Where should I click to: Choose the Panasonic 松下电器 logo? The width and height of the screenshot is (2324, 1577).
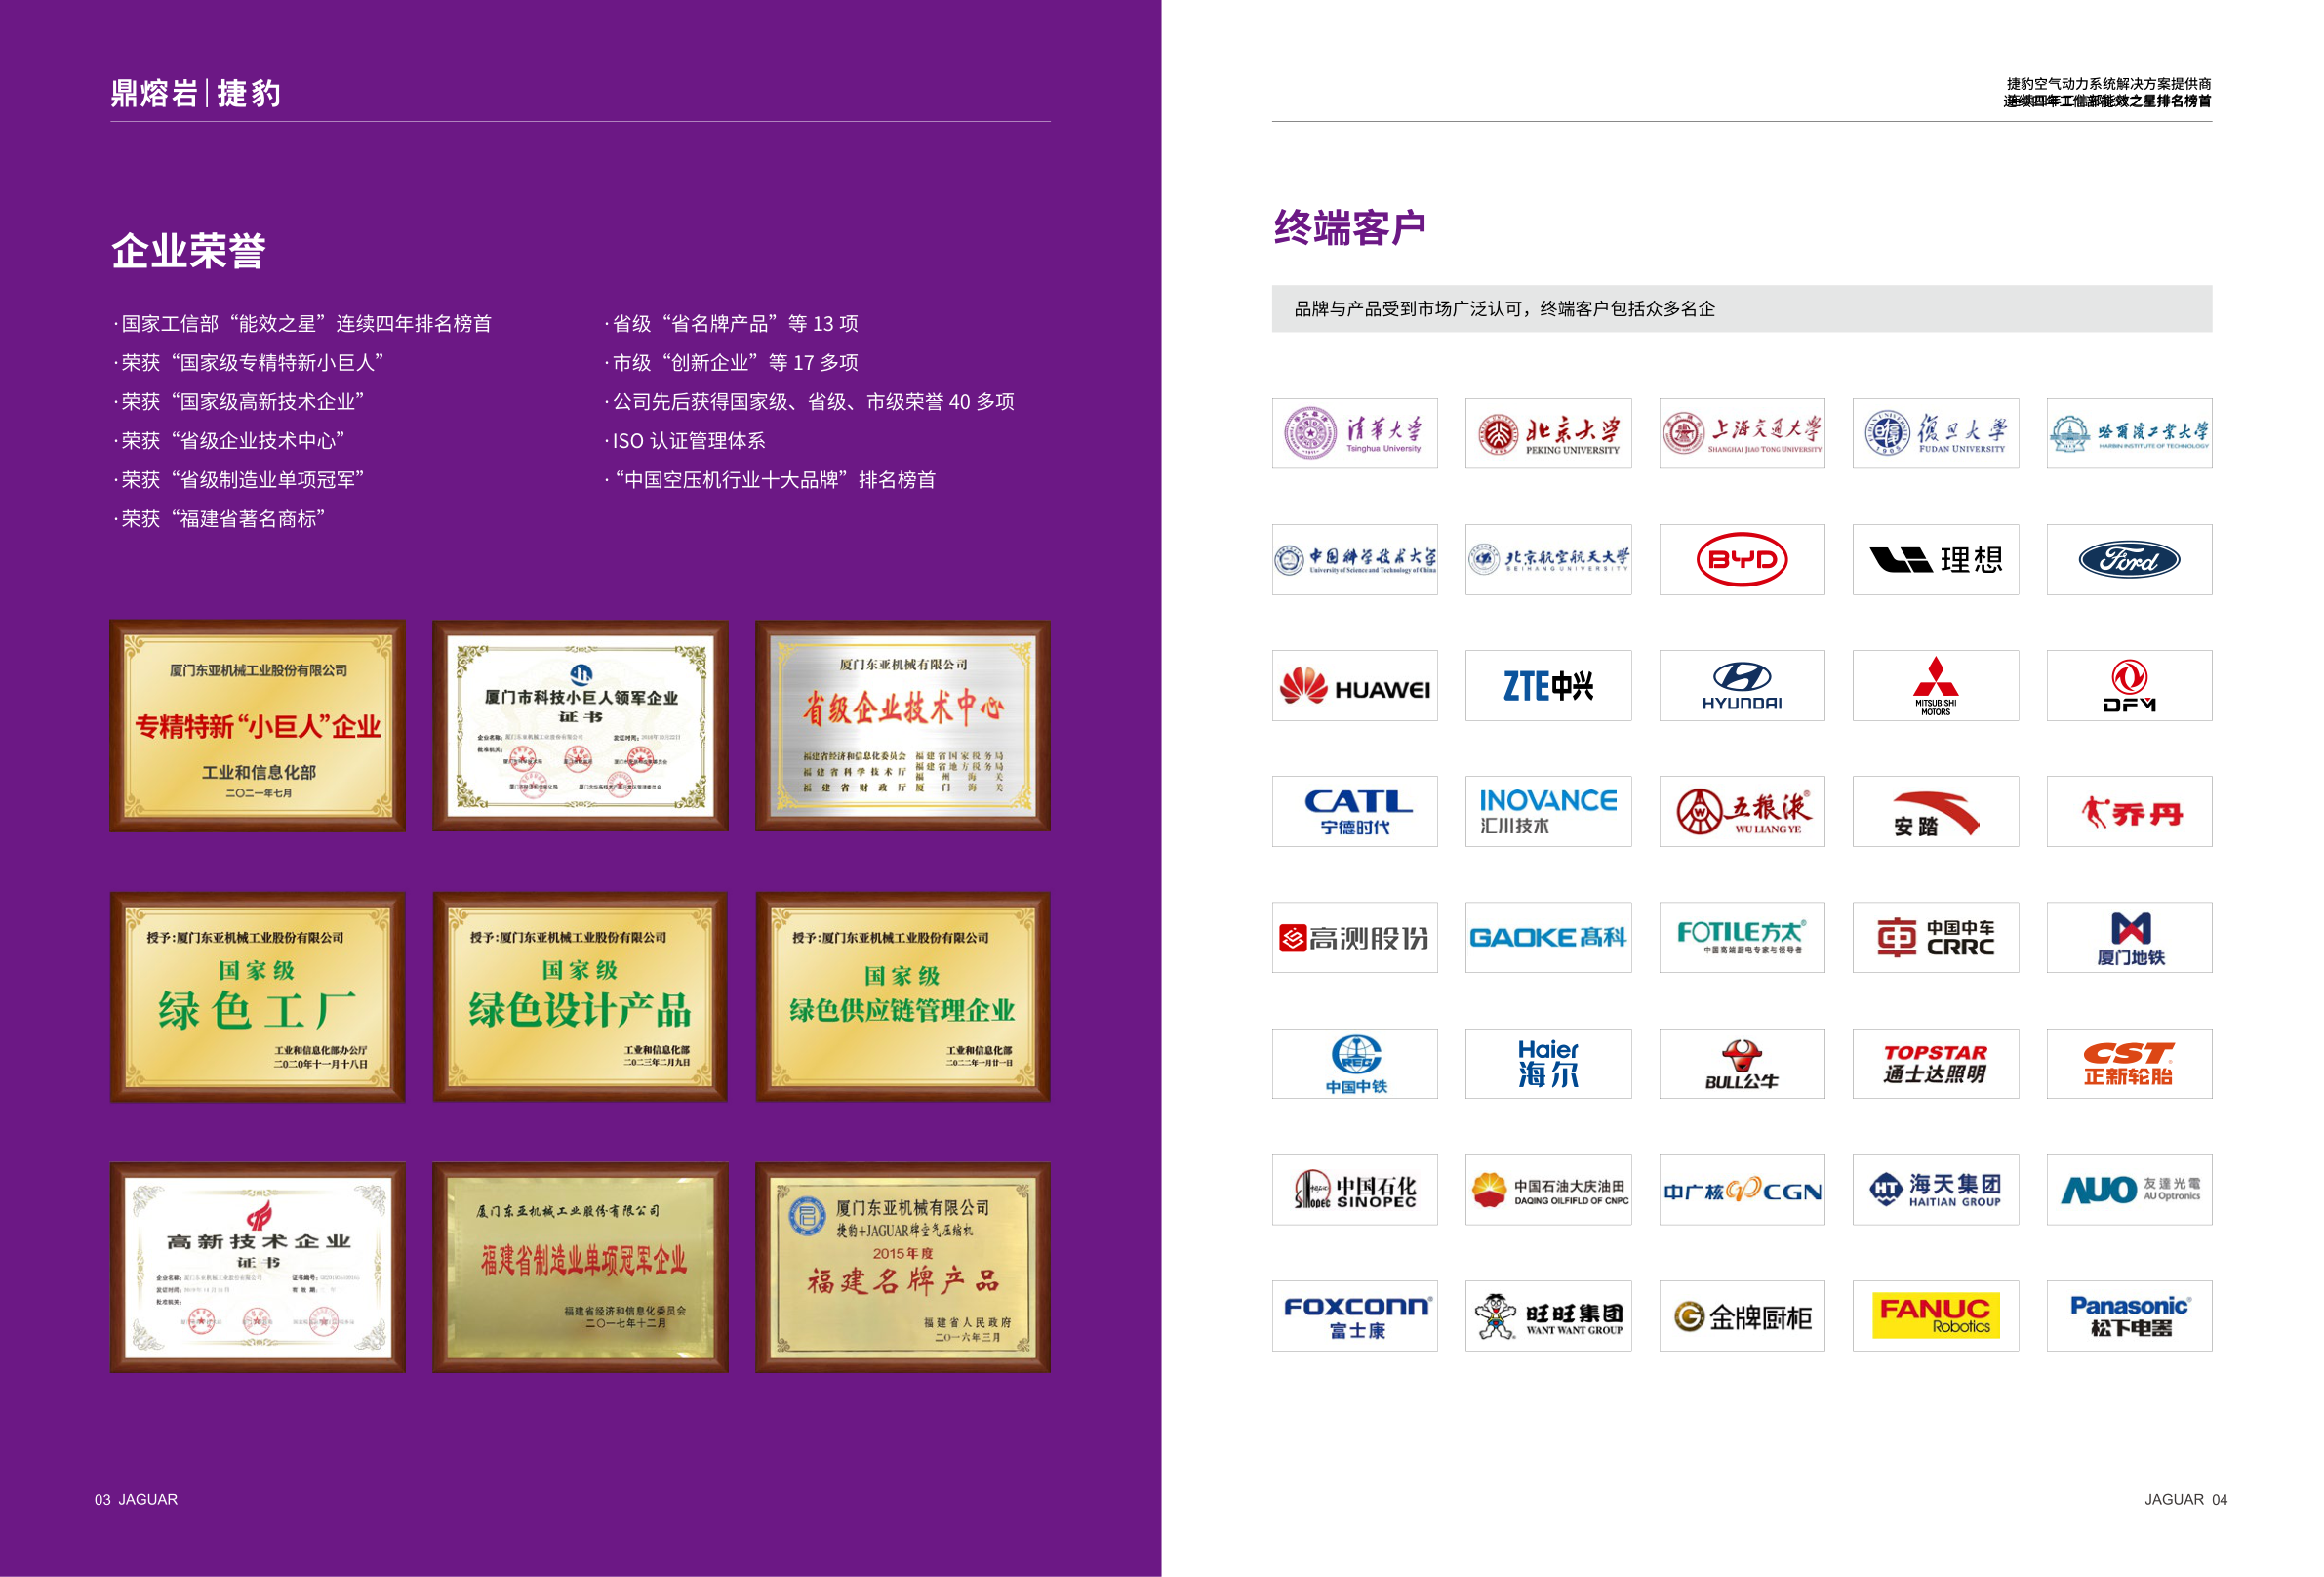[x=2129, y=1315]
